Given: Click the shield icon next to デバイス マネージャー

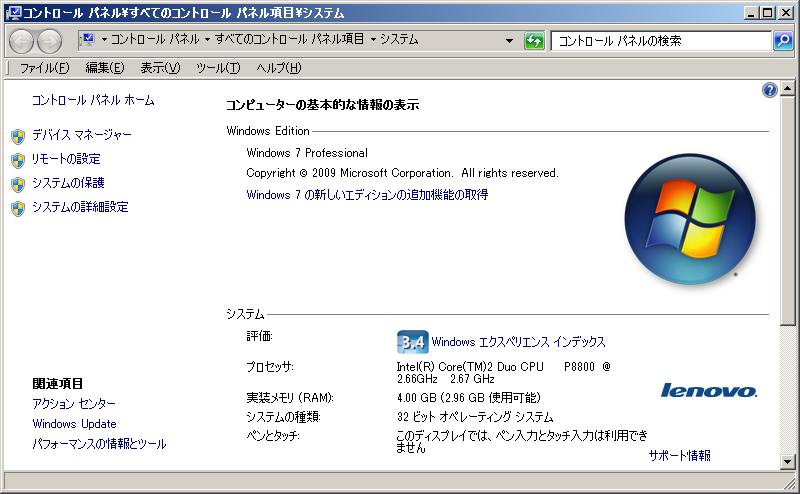Looking at the screenshot, I should 17,135.
